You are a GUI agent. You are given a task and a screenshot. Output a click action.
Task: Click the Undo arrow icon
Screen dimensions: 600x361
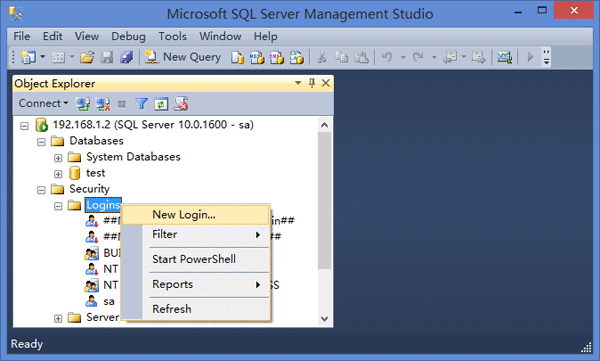click(x=387, y=57)
